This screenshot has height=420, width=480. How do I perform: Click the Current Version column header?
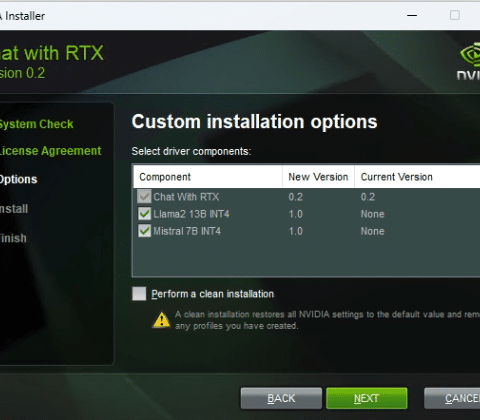[x=417, y=177]
